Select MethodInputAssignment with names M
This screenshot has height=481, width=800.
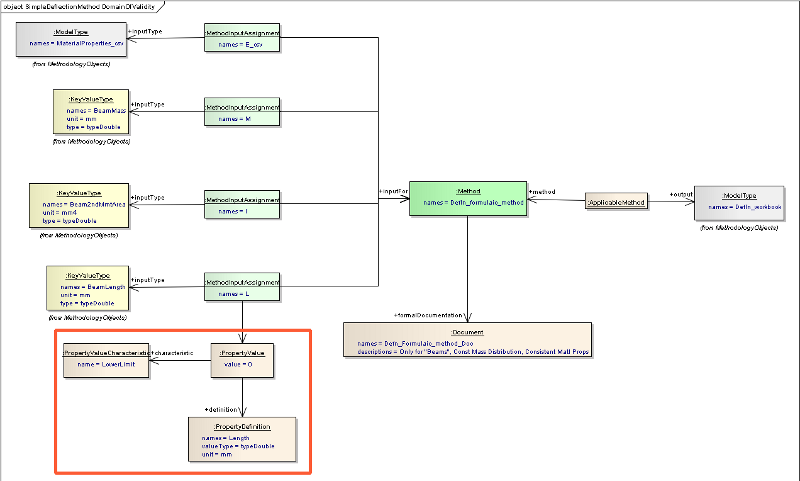coord(242,113)
